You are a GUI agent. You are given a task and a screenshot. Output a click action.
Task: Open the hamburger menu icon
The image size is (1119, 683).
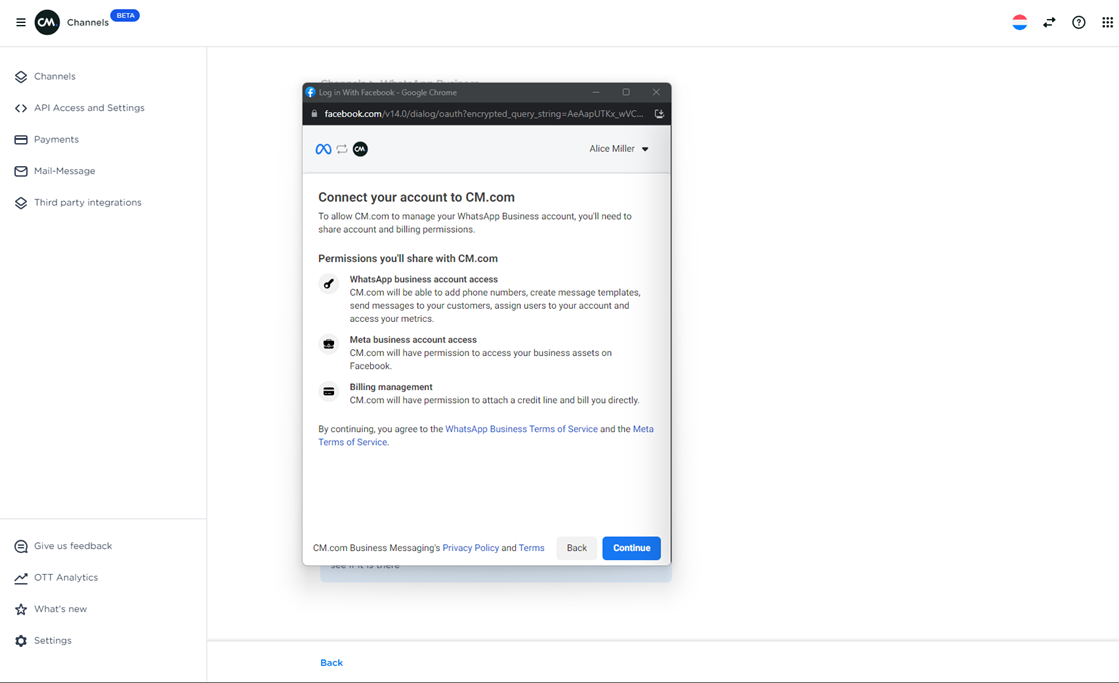pos(20,22)
